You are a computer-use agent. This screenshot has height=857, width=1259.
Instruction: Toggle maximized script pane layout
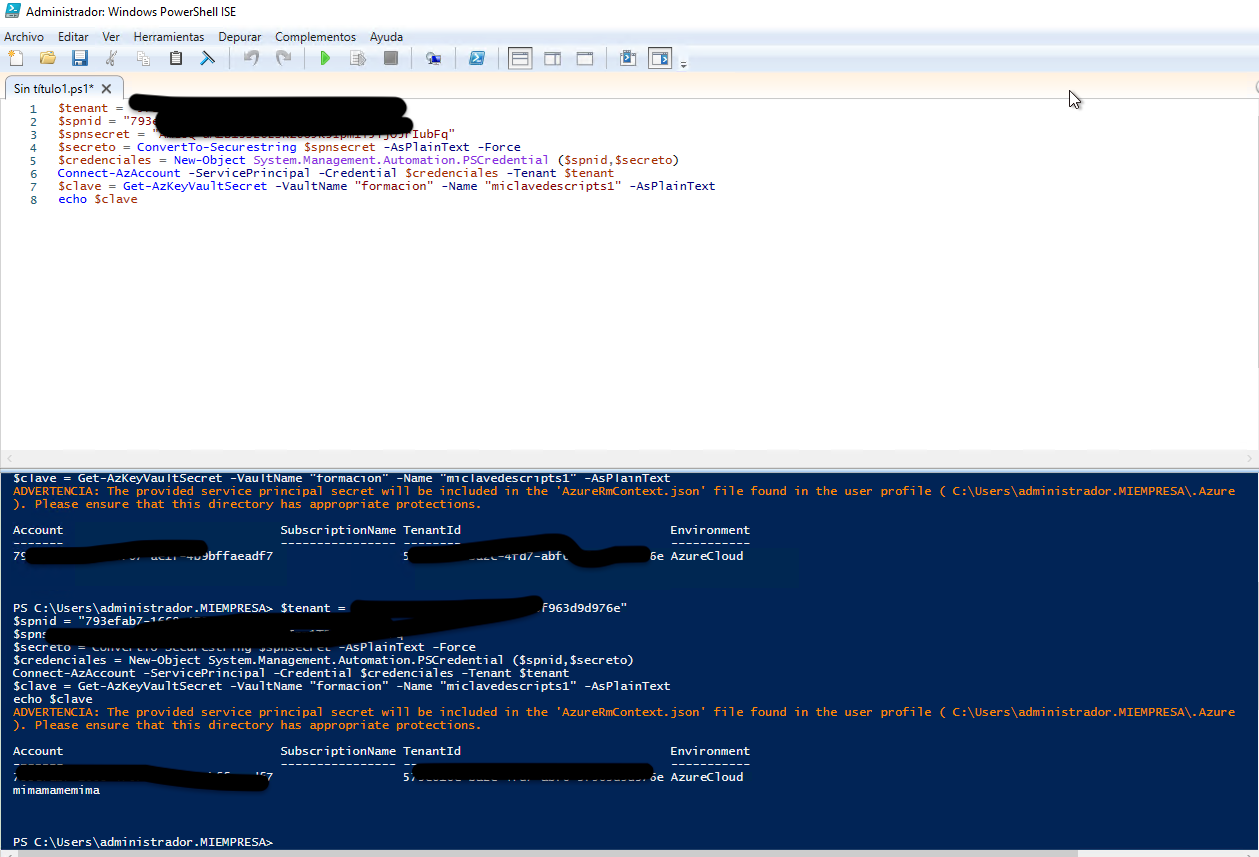tap(584, 59)
